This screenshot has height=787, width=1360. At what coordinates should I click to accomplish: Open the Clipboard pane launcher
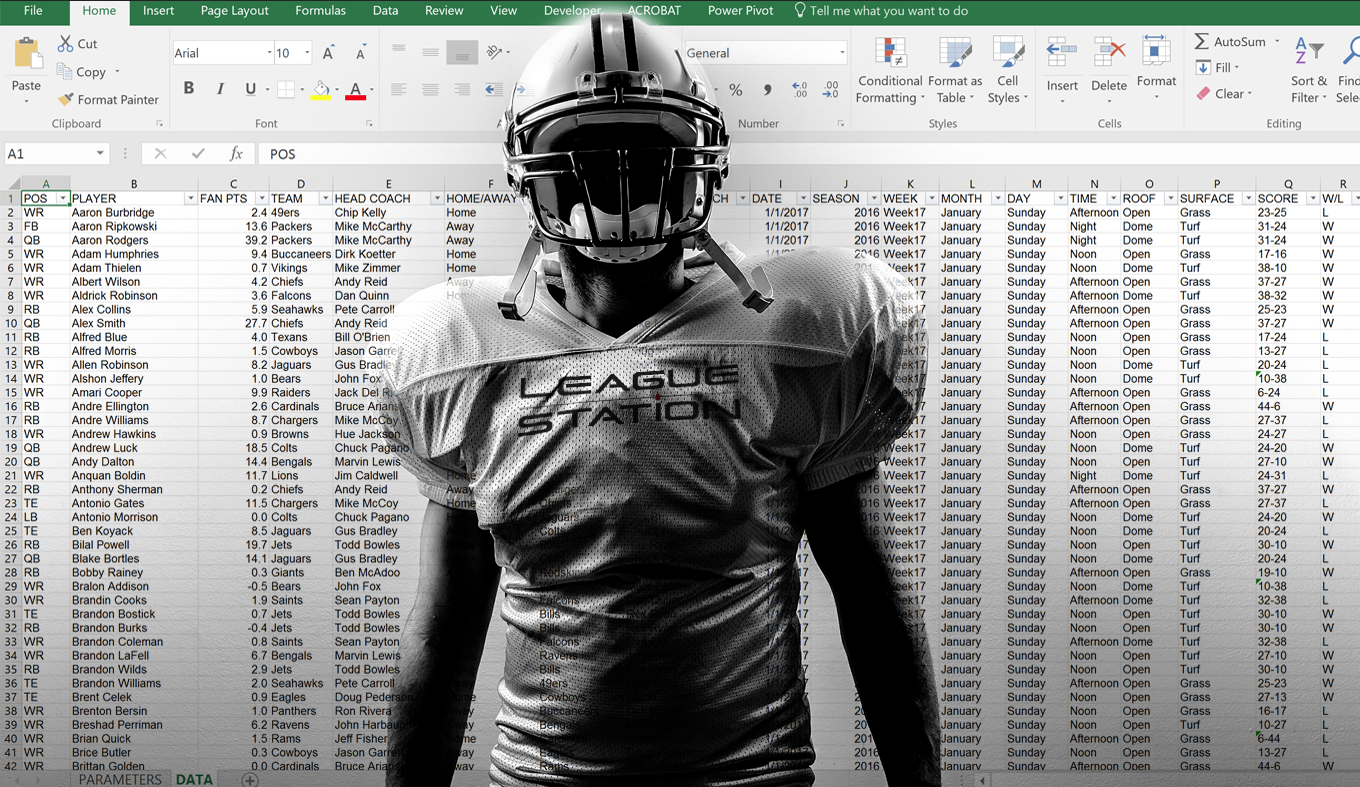coord(159,124)
